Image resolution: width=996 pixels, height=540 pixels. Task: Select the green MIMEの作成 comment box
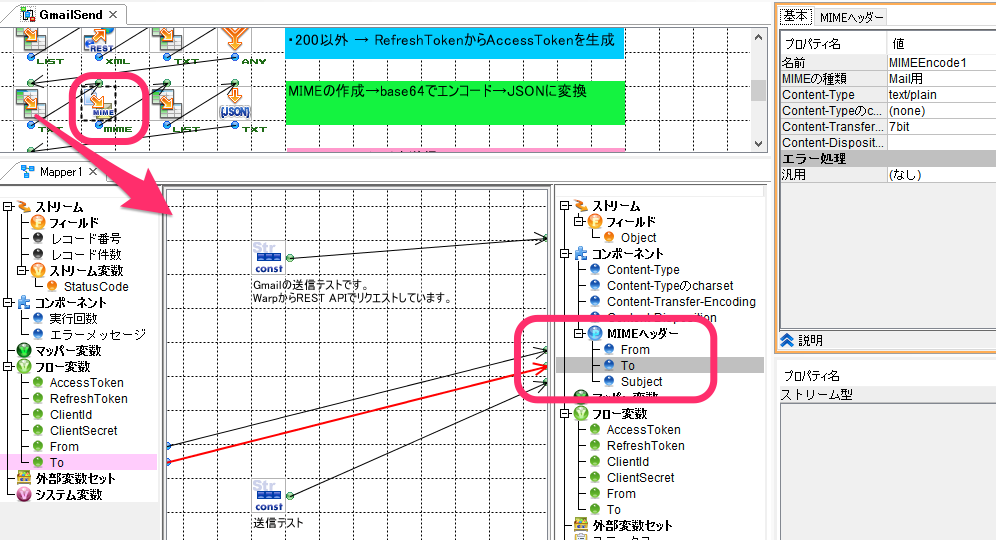454,102
